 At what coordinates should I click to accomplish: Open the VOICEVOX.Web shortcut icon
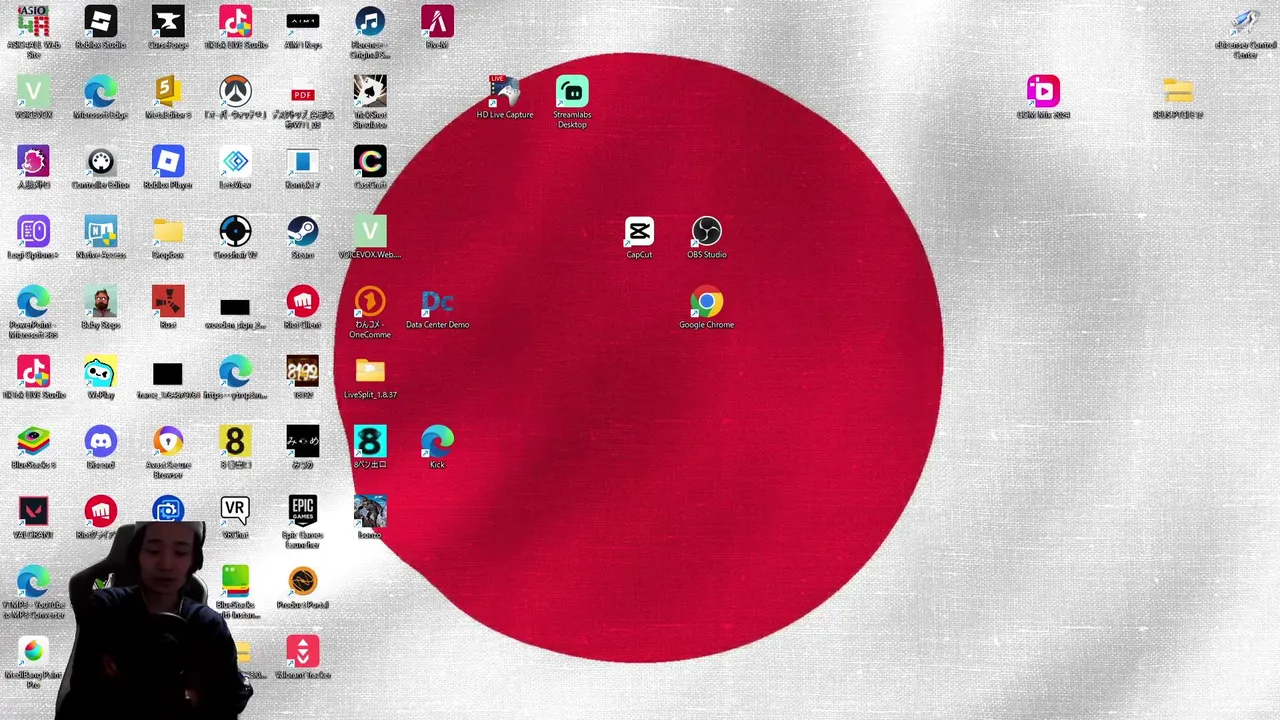pos(370,232)
